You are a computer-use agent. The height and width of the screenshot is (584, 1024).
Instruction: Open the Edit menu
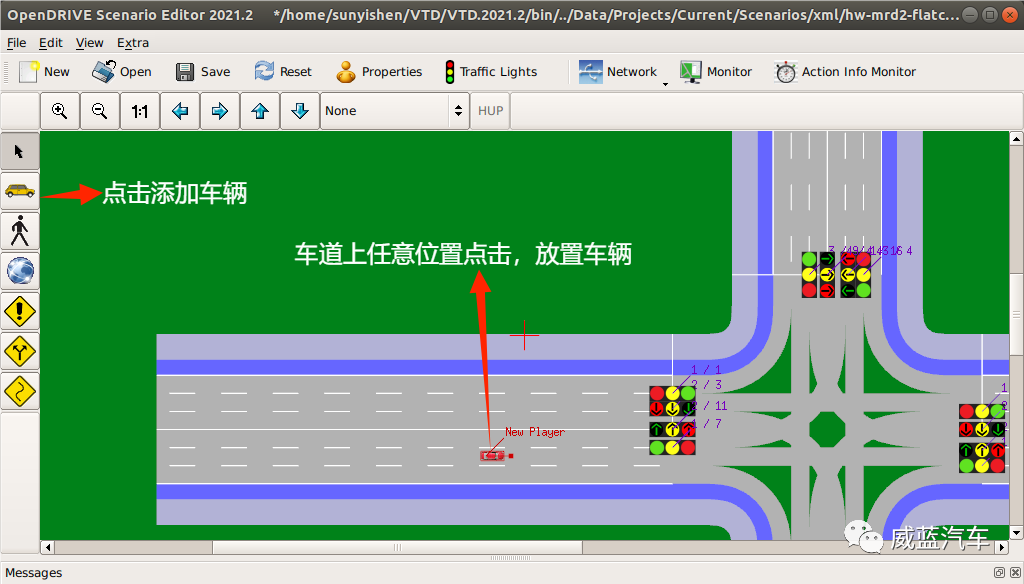[x=50, y=42]
